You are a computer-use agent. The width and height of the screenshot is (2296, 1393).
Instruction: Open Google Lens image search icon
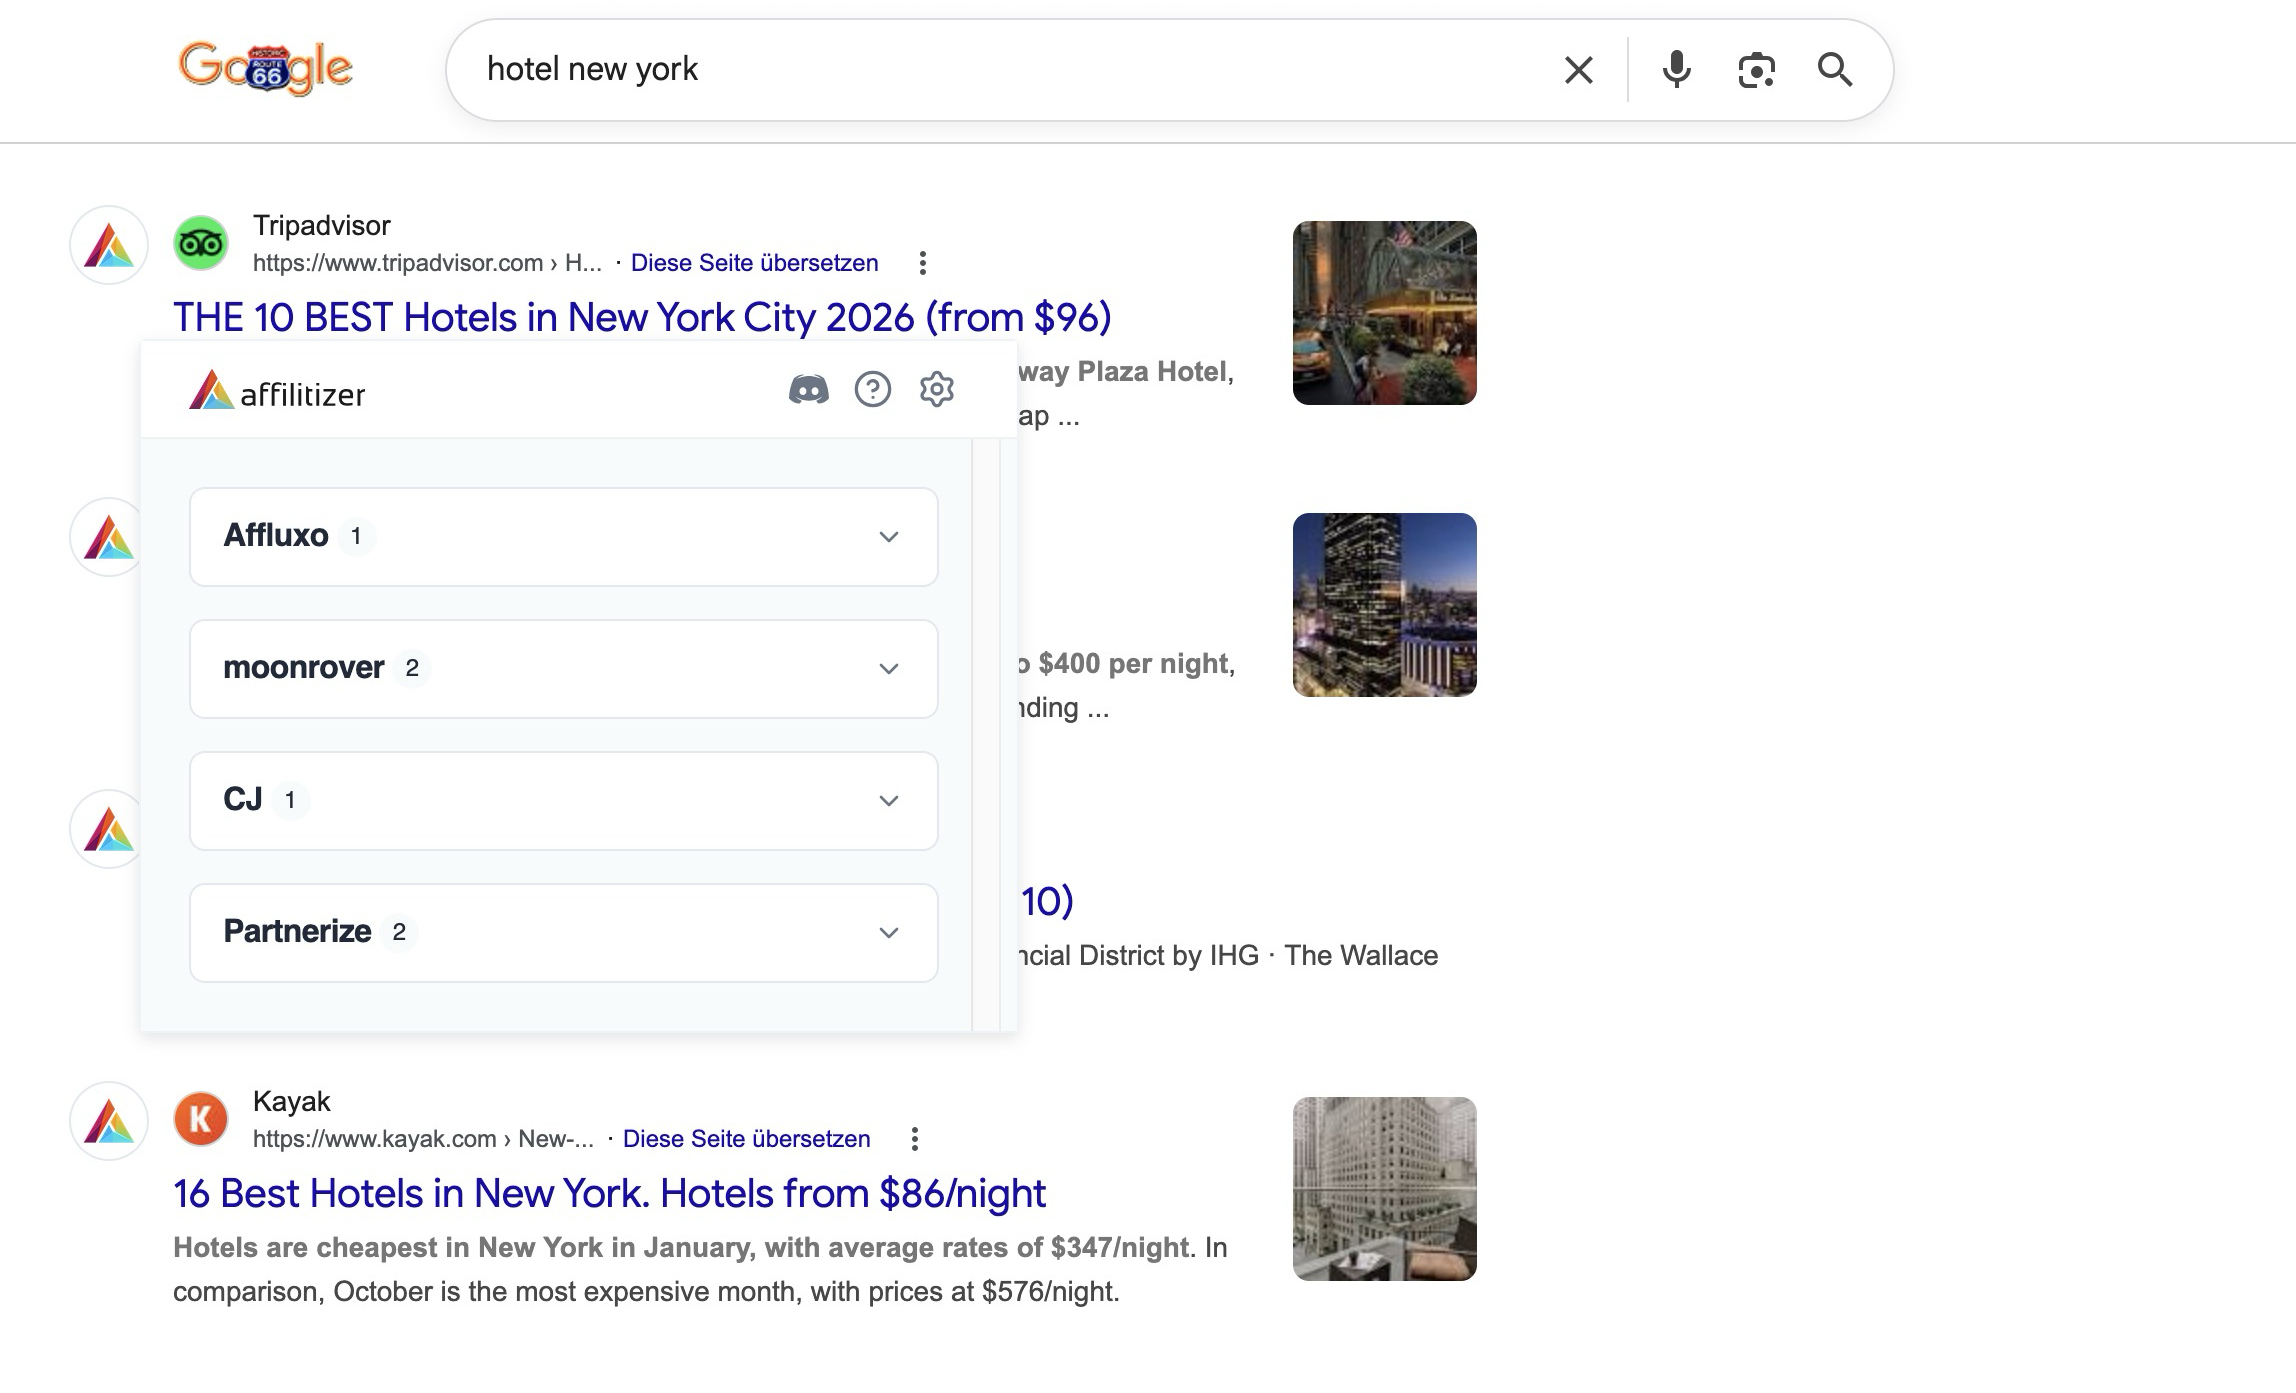1756,70
